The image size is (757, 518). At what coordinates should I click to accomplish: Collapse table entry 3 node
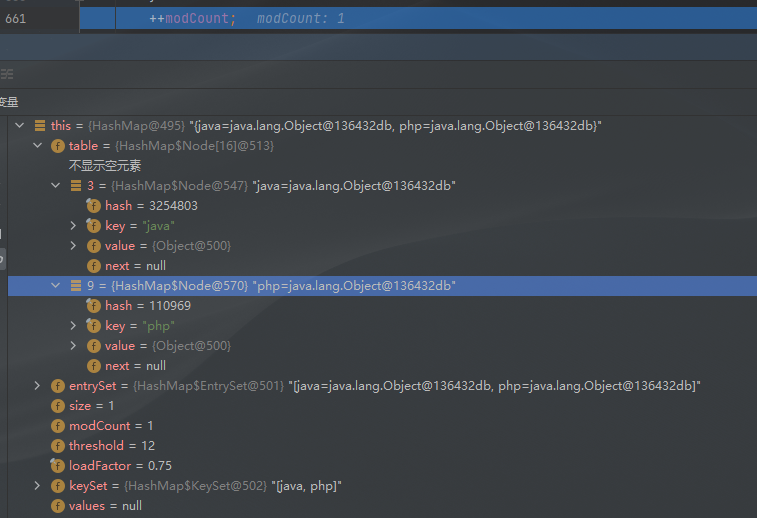56,185
